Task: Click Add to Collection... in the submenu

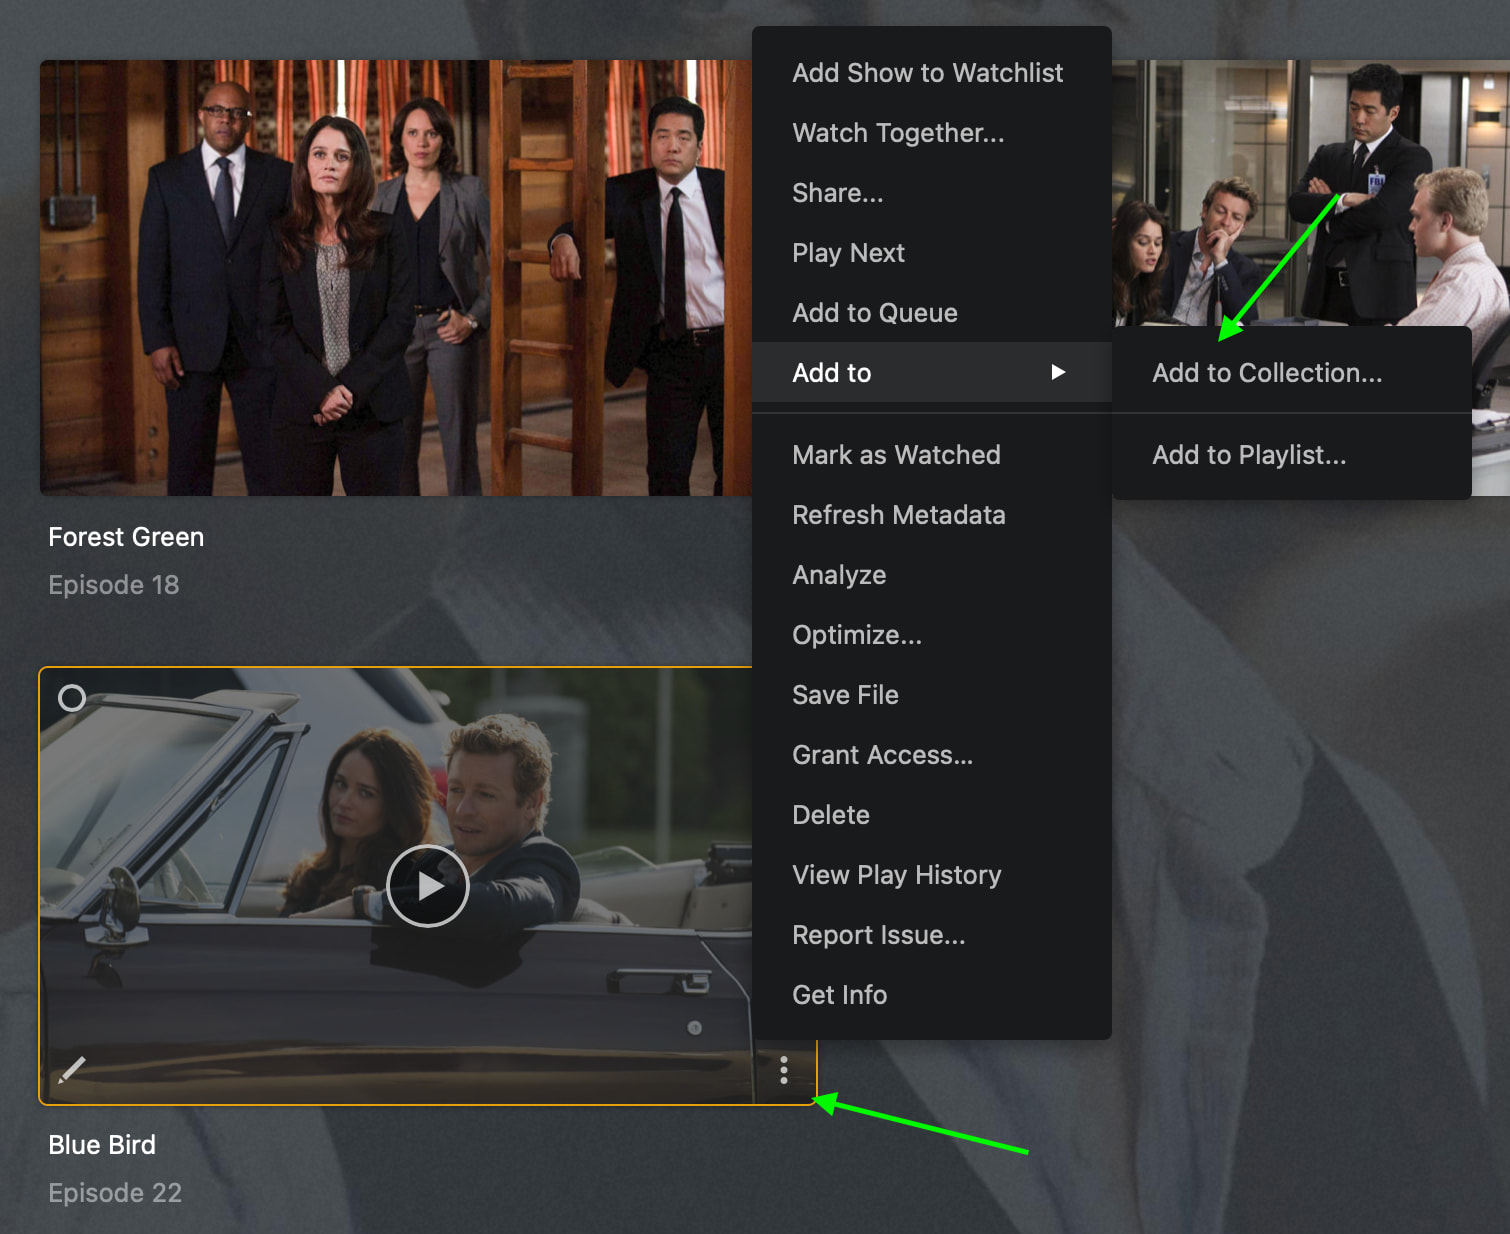Action: [1292, 373]
